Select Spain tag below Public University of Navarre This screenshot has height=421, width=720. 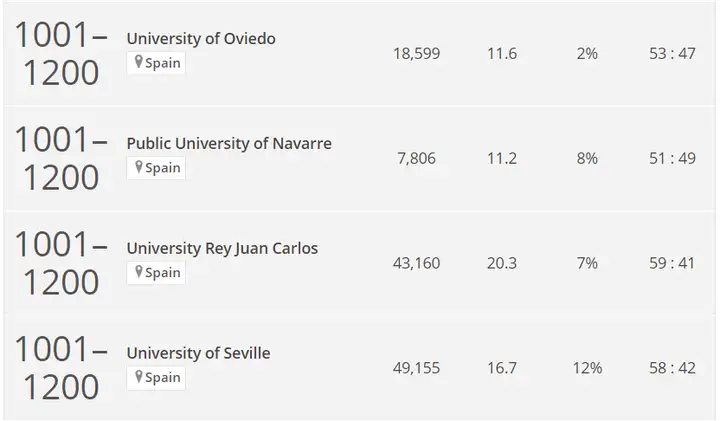click(156, 168)
